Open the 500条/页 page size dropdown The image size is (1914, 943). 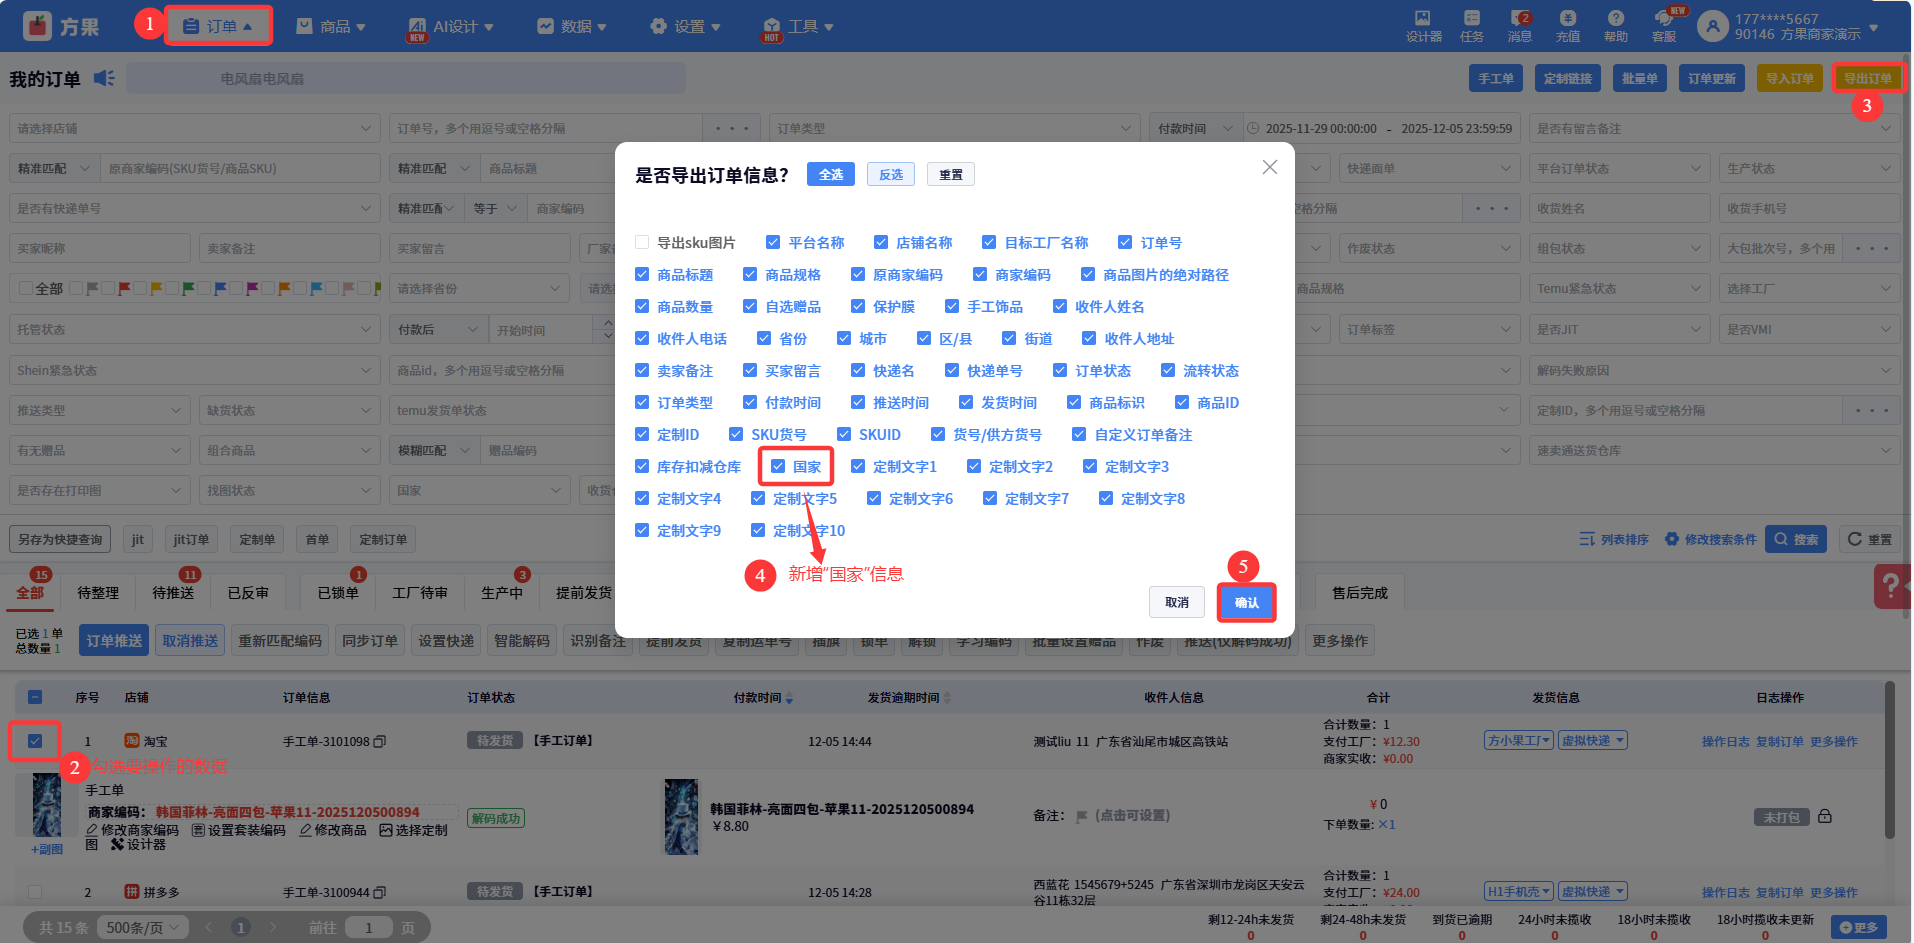point(142,928)
